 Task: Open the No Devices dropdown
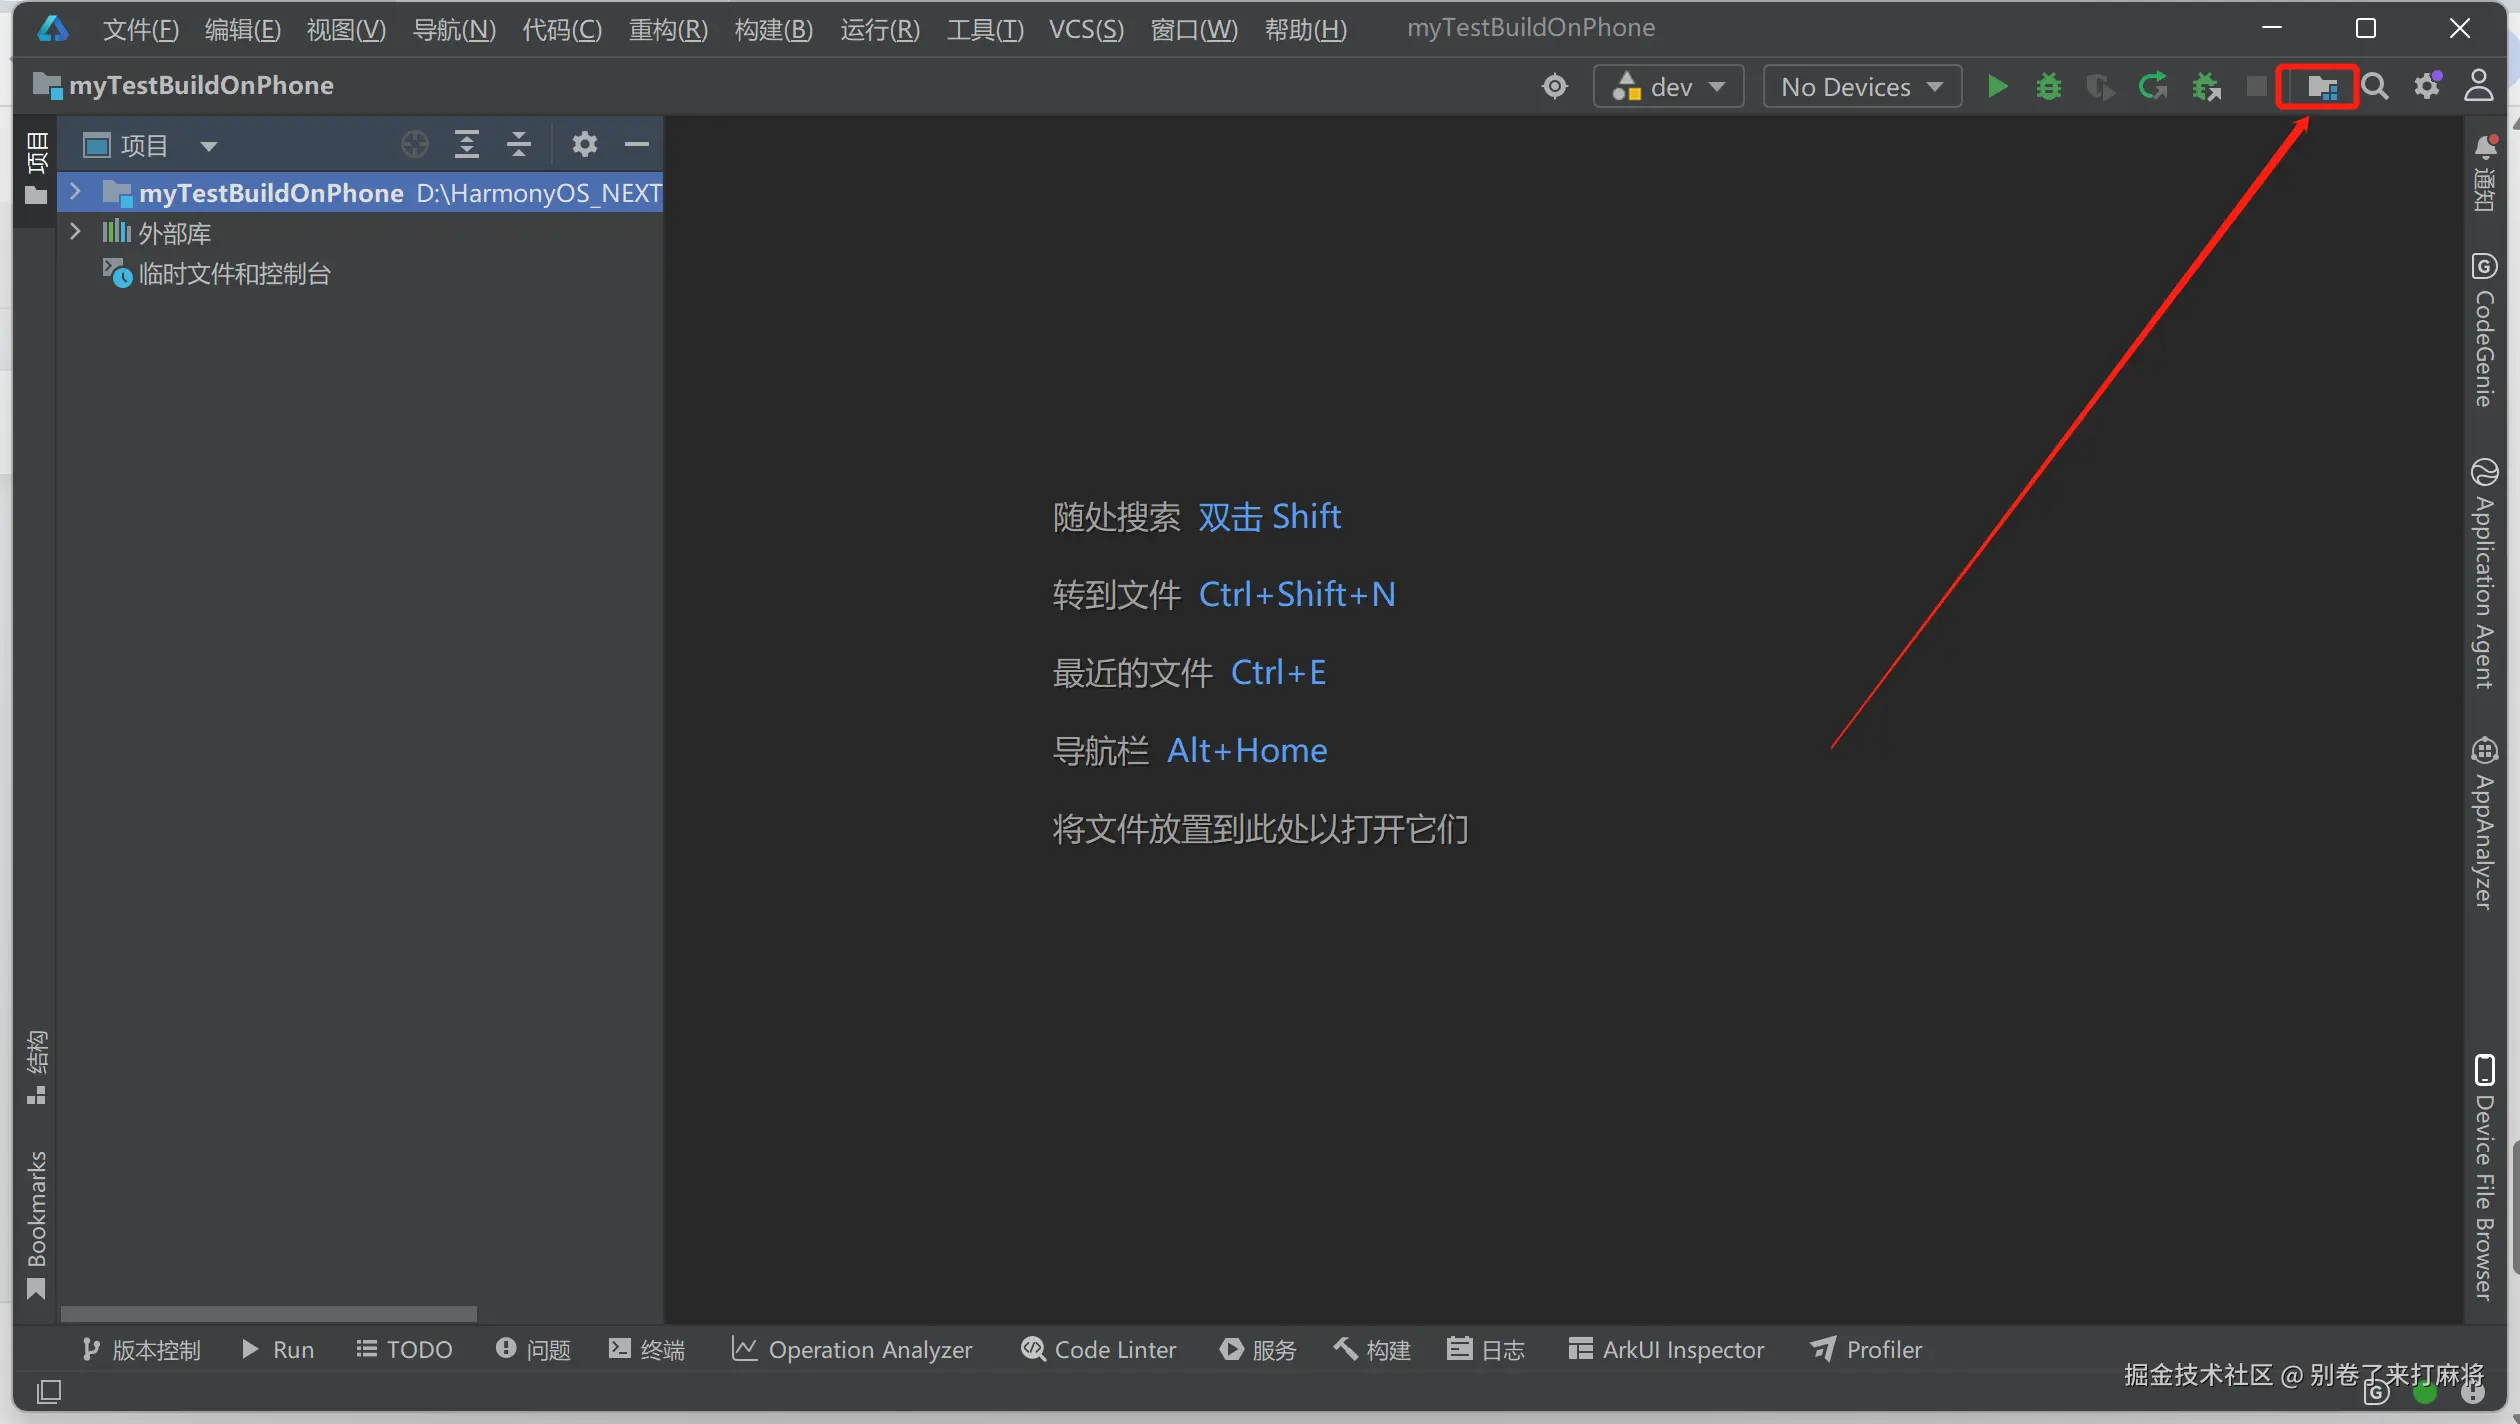click(1861, 87)
